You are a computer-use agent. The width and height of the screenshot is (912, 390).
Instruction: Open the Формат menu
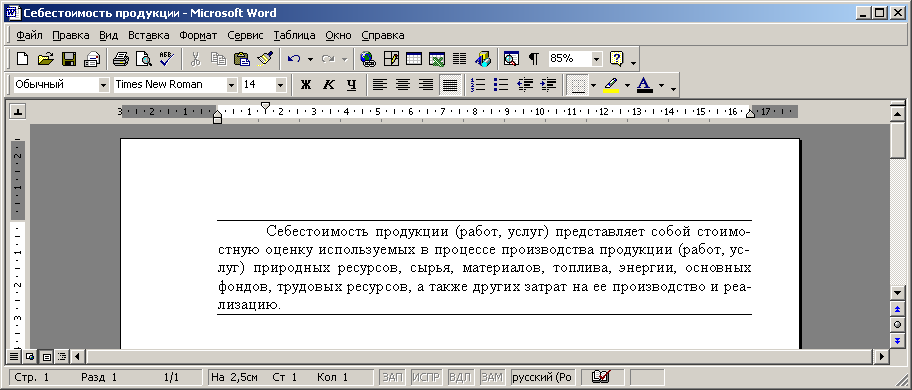click(198, 35)
